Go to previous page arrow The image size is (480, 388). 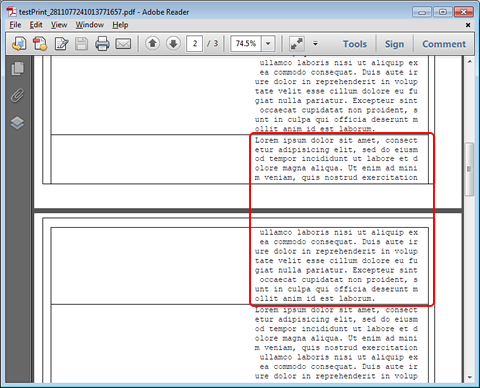[152, 43]
